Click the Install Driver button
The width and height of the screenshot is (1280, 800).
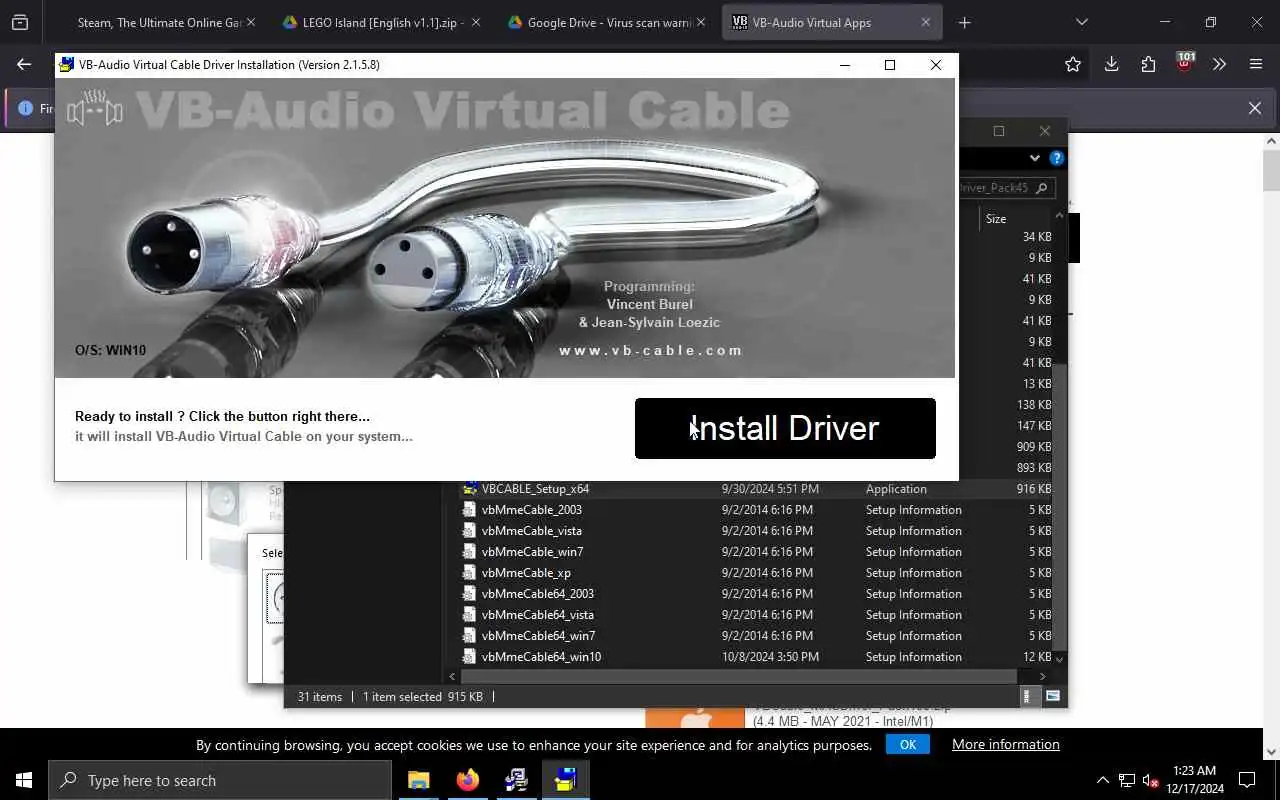(785, 428)
